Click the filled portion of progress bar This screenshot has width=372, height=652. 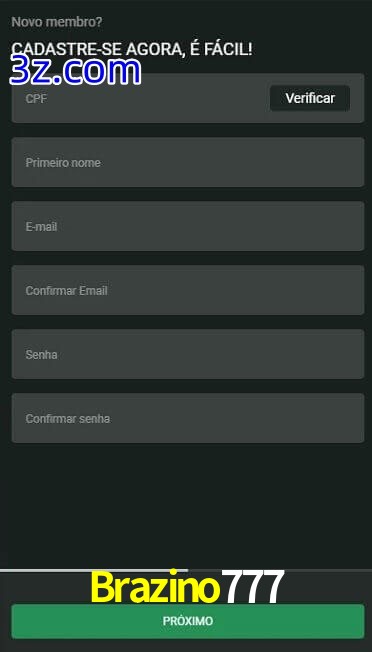94,570
